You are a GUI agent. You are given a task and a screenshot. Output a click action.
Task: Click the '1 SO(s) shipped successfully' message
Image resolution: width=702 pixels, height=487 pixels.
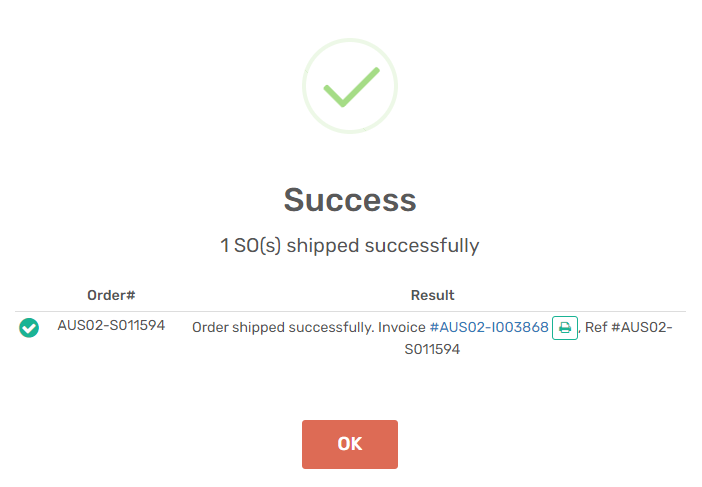(350, 246)
